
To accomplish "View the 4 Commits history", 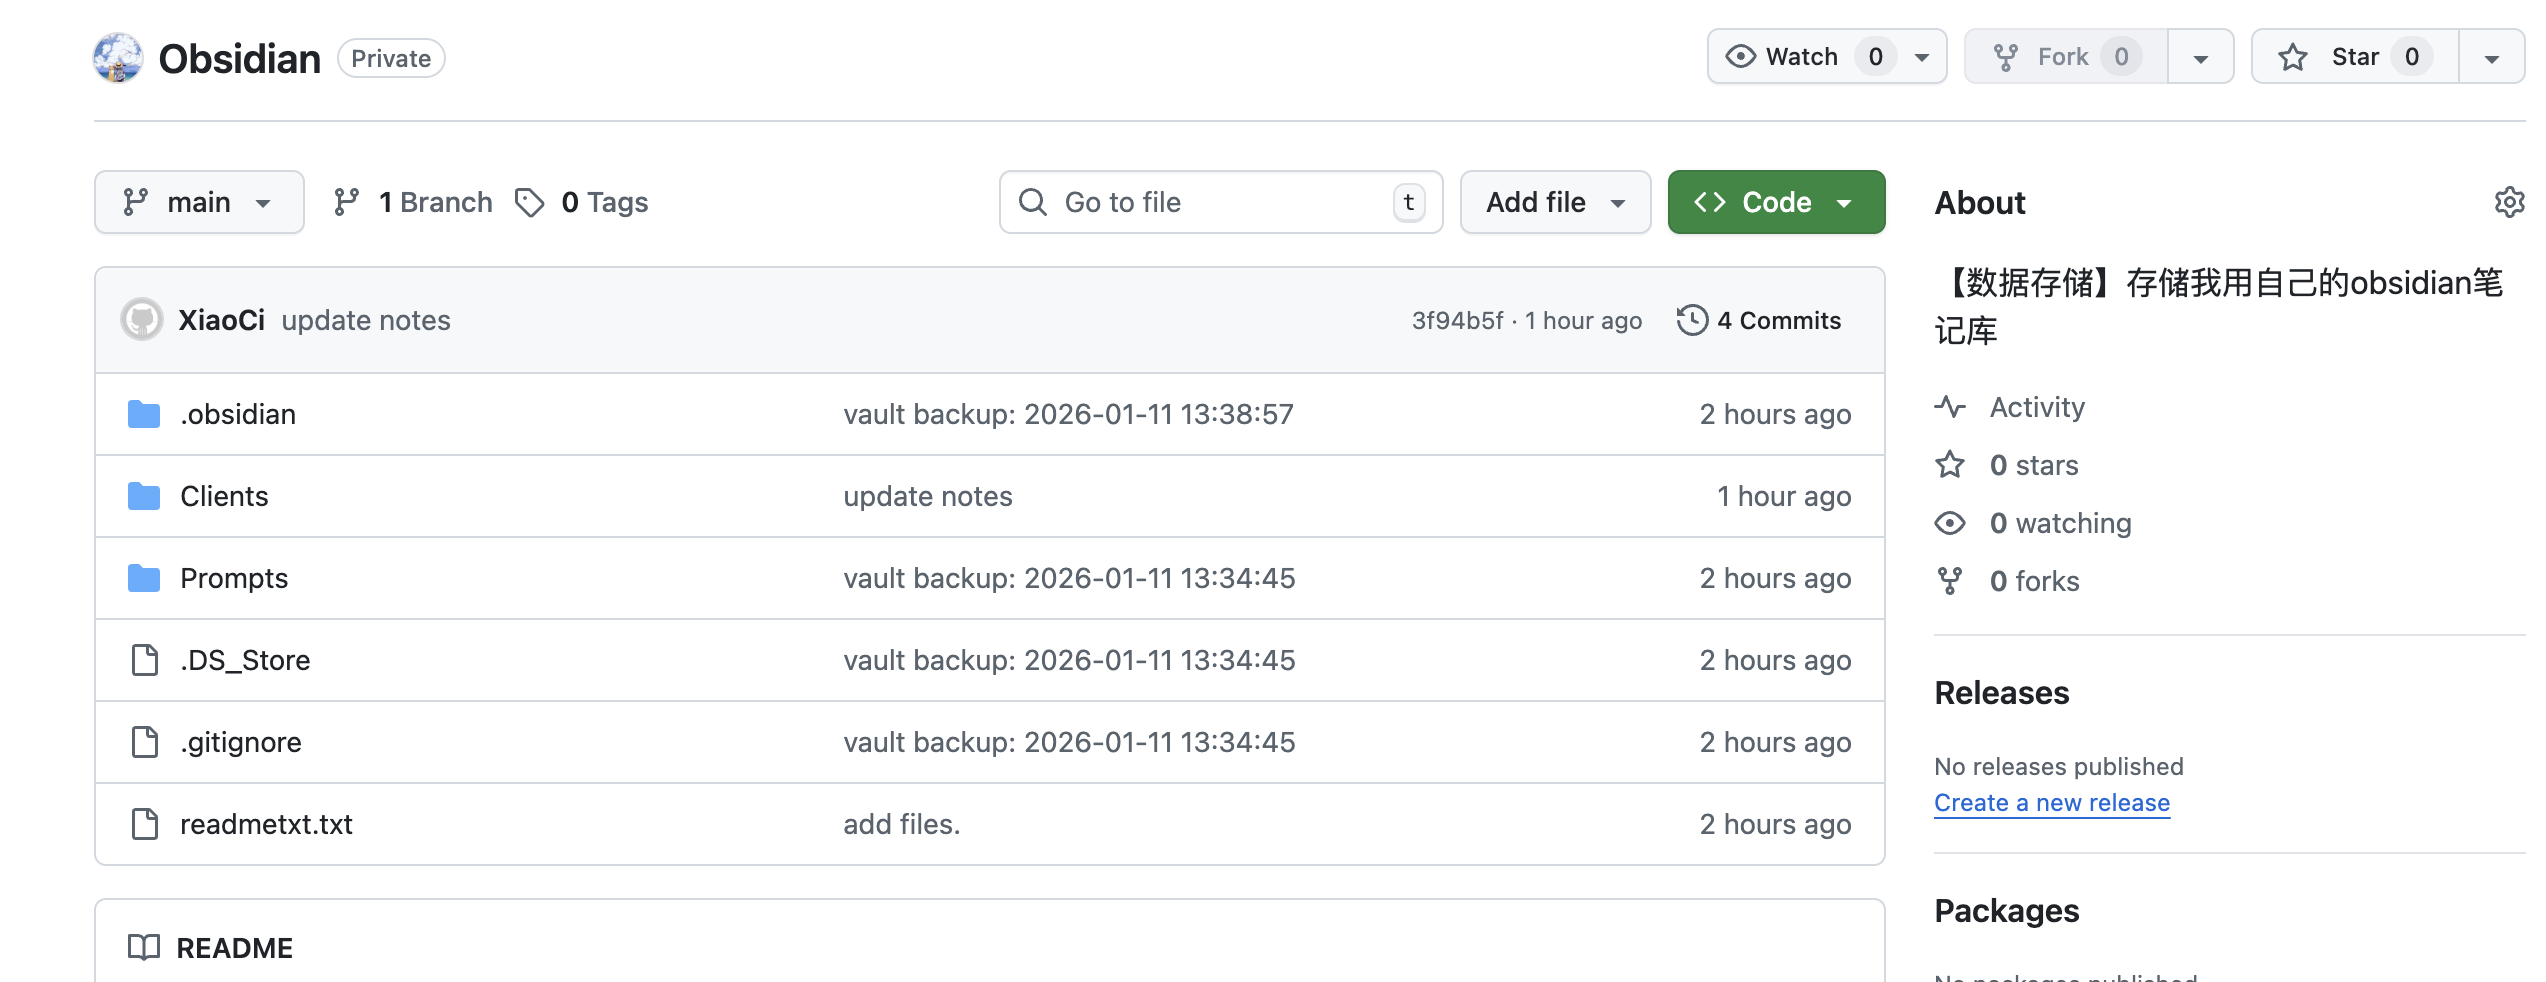I will [x=1760, y=320].
